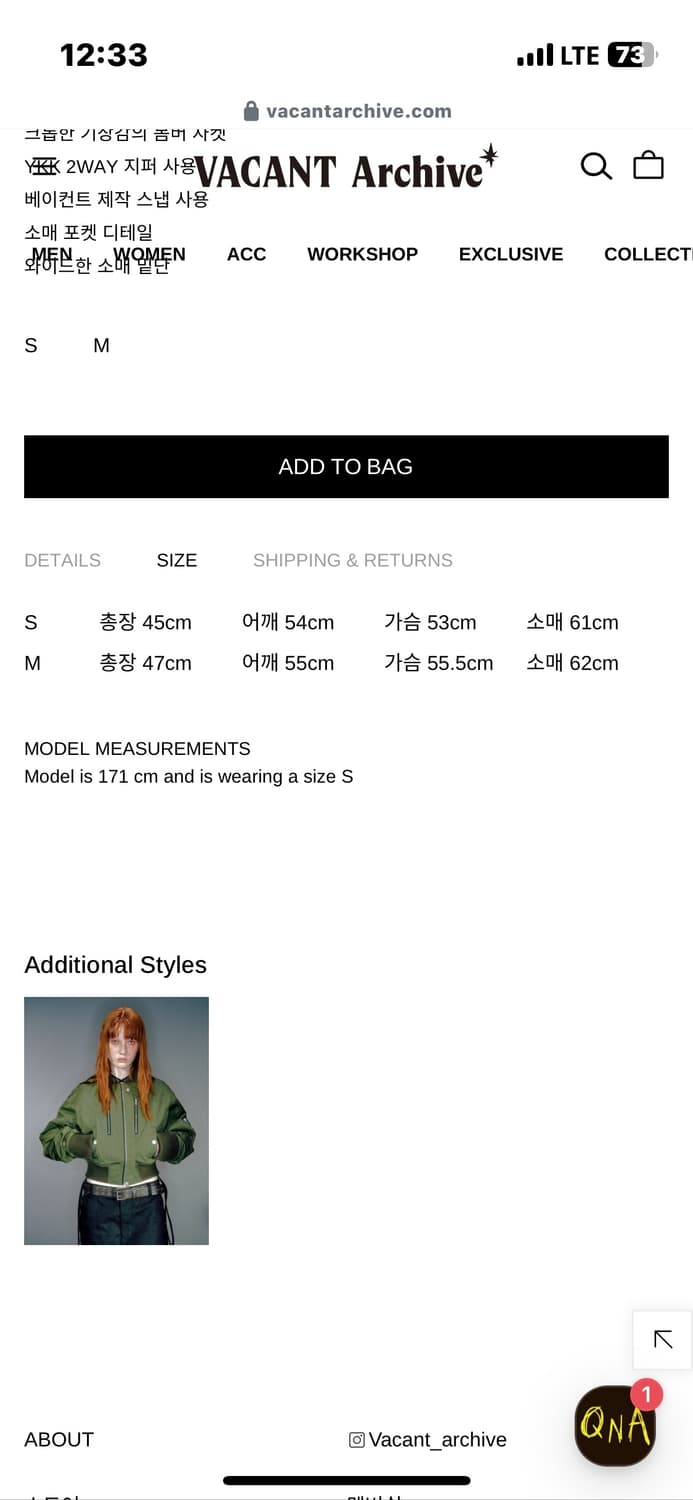Select size M option
The height and width of the screenshot is (1500, 693).
(x=101, y=346)
